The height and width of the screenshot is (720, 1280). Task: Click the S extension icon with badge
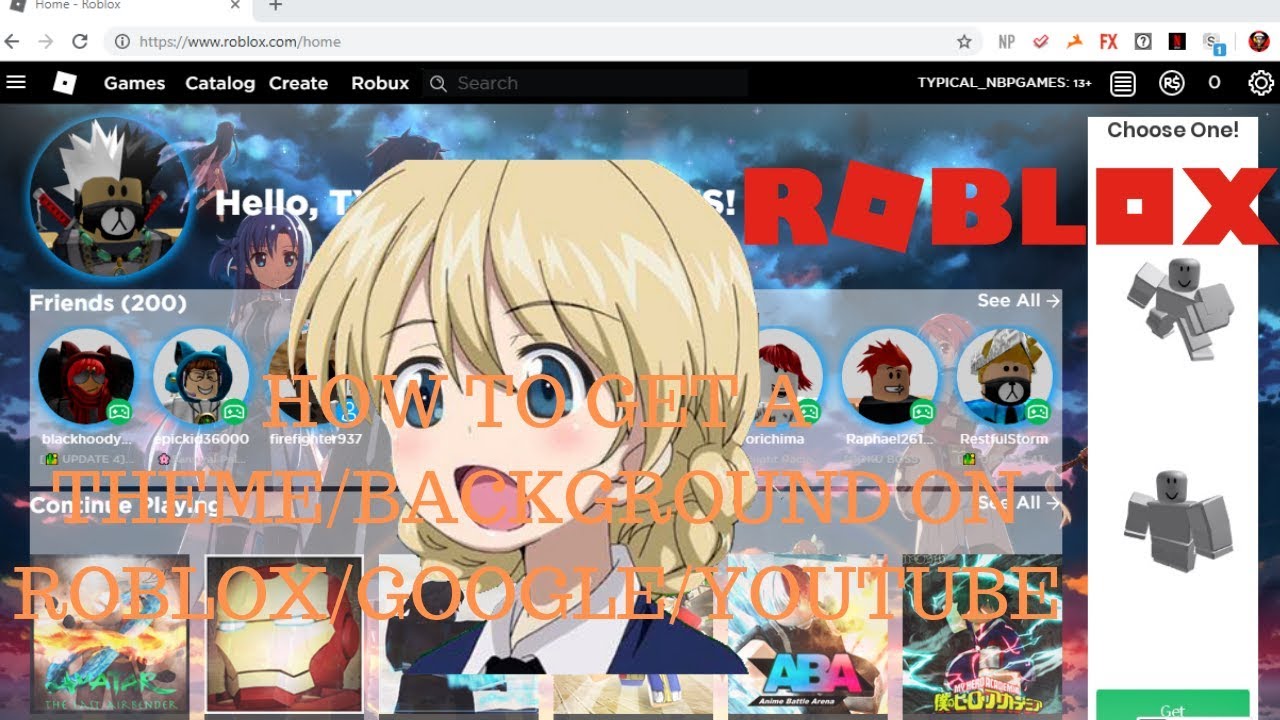[1213, 42]
